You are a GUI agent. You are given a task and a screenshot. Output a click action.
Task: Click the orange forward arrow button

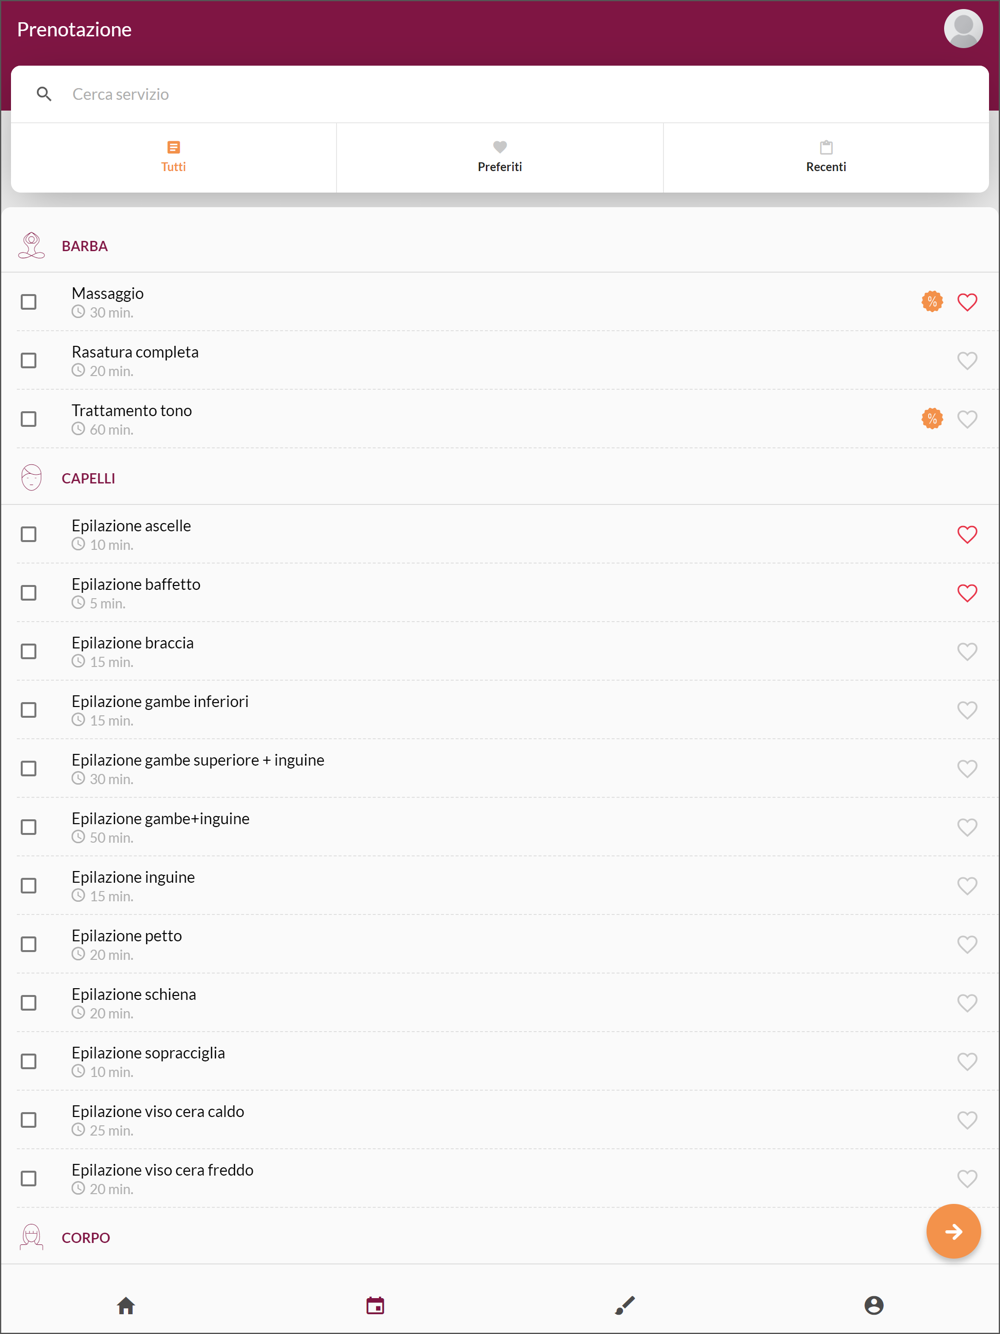pyautogui.click(x=953, y=1231)
